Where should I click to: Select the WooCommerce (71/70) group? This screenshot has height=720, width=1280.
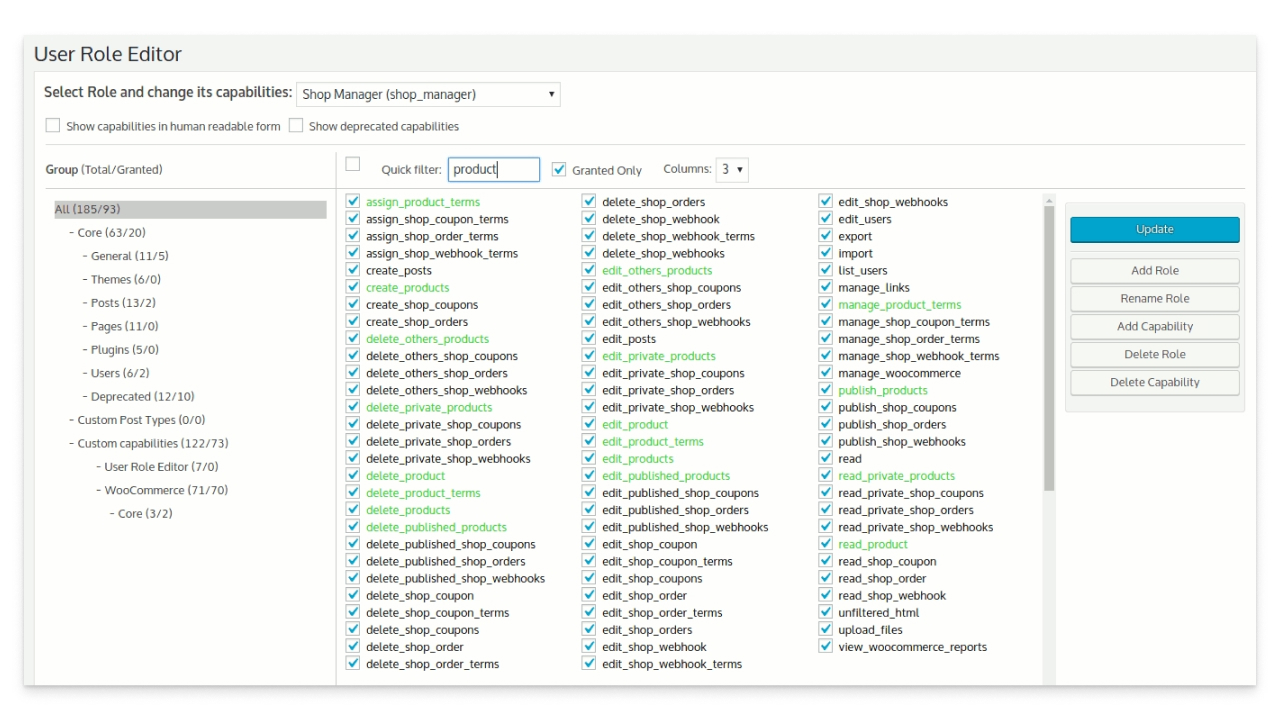[166, 490]
